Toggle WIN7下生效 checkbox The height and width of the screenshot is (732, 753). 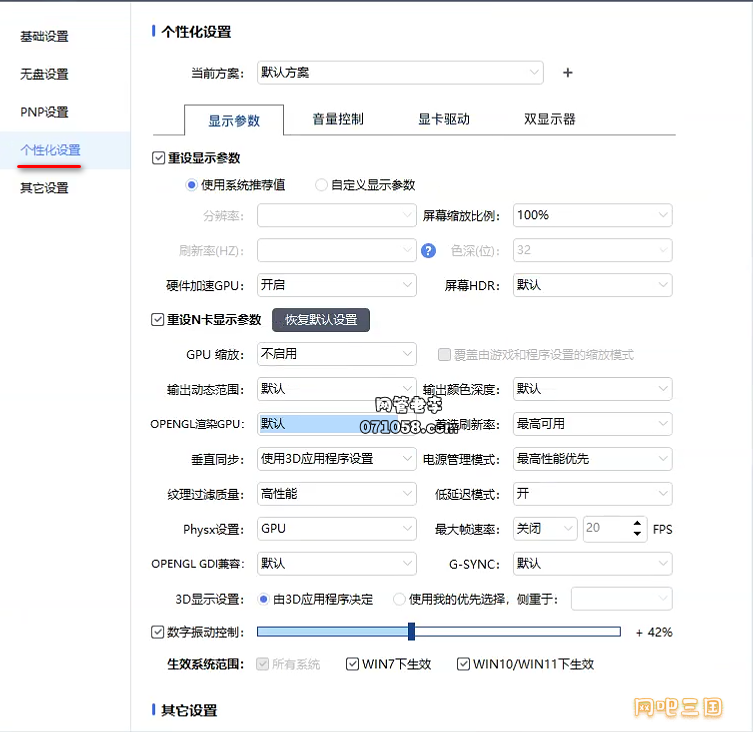[x=353, y=664]
